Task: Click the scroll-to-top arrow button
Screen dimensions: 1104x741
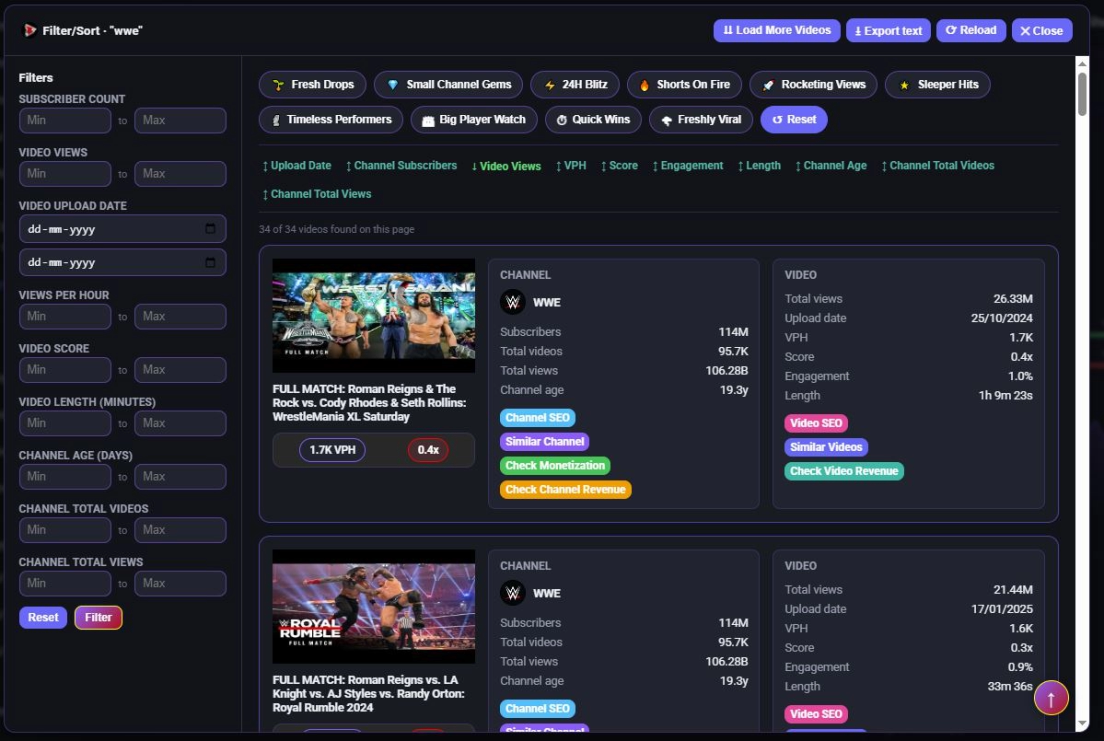Action: [x=1051, y=698]
